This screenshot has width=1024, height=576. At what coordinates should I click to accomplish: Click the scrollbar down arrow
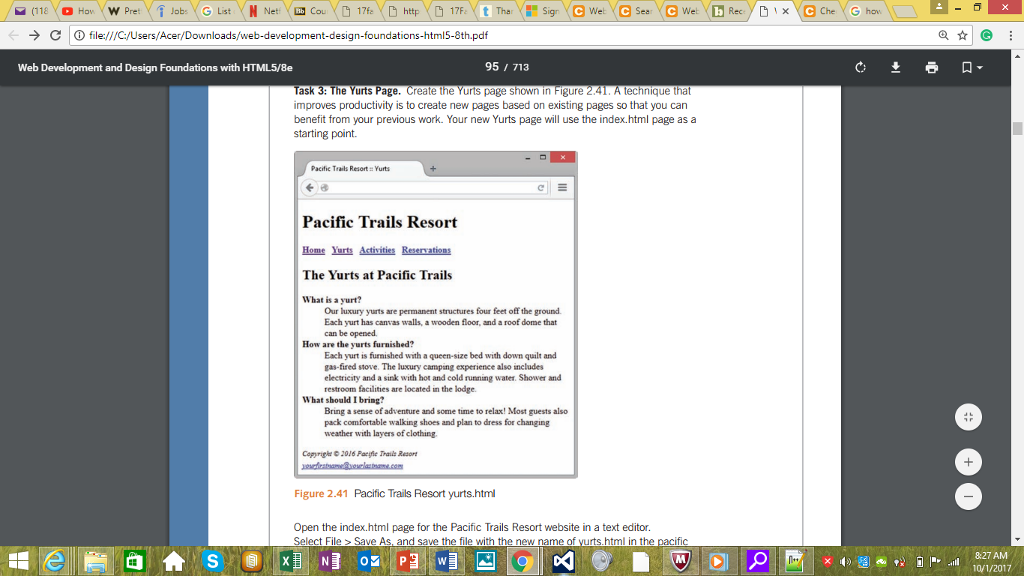click(x=1017, y=540)
